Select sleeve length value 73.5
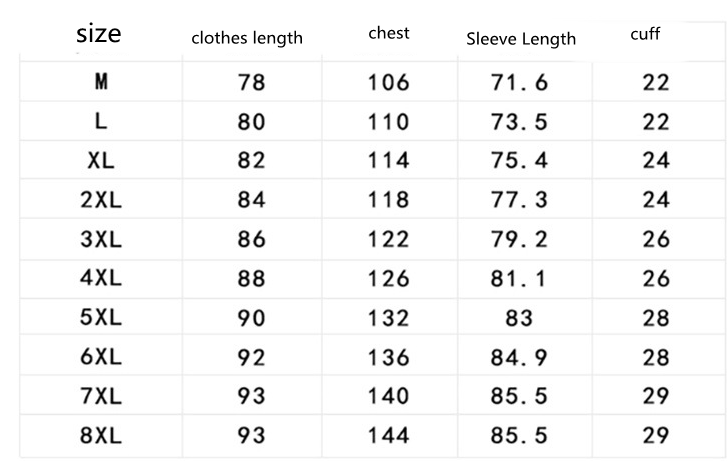The image size is (727, 461). tap(520, 122)
